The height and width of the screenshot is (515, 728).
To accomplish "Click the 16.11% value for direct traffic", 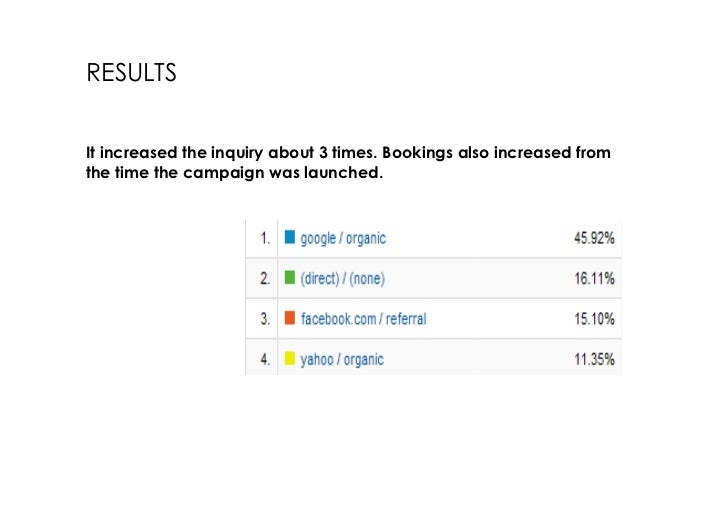I will point(594,278).
